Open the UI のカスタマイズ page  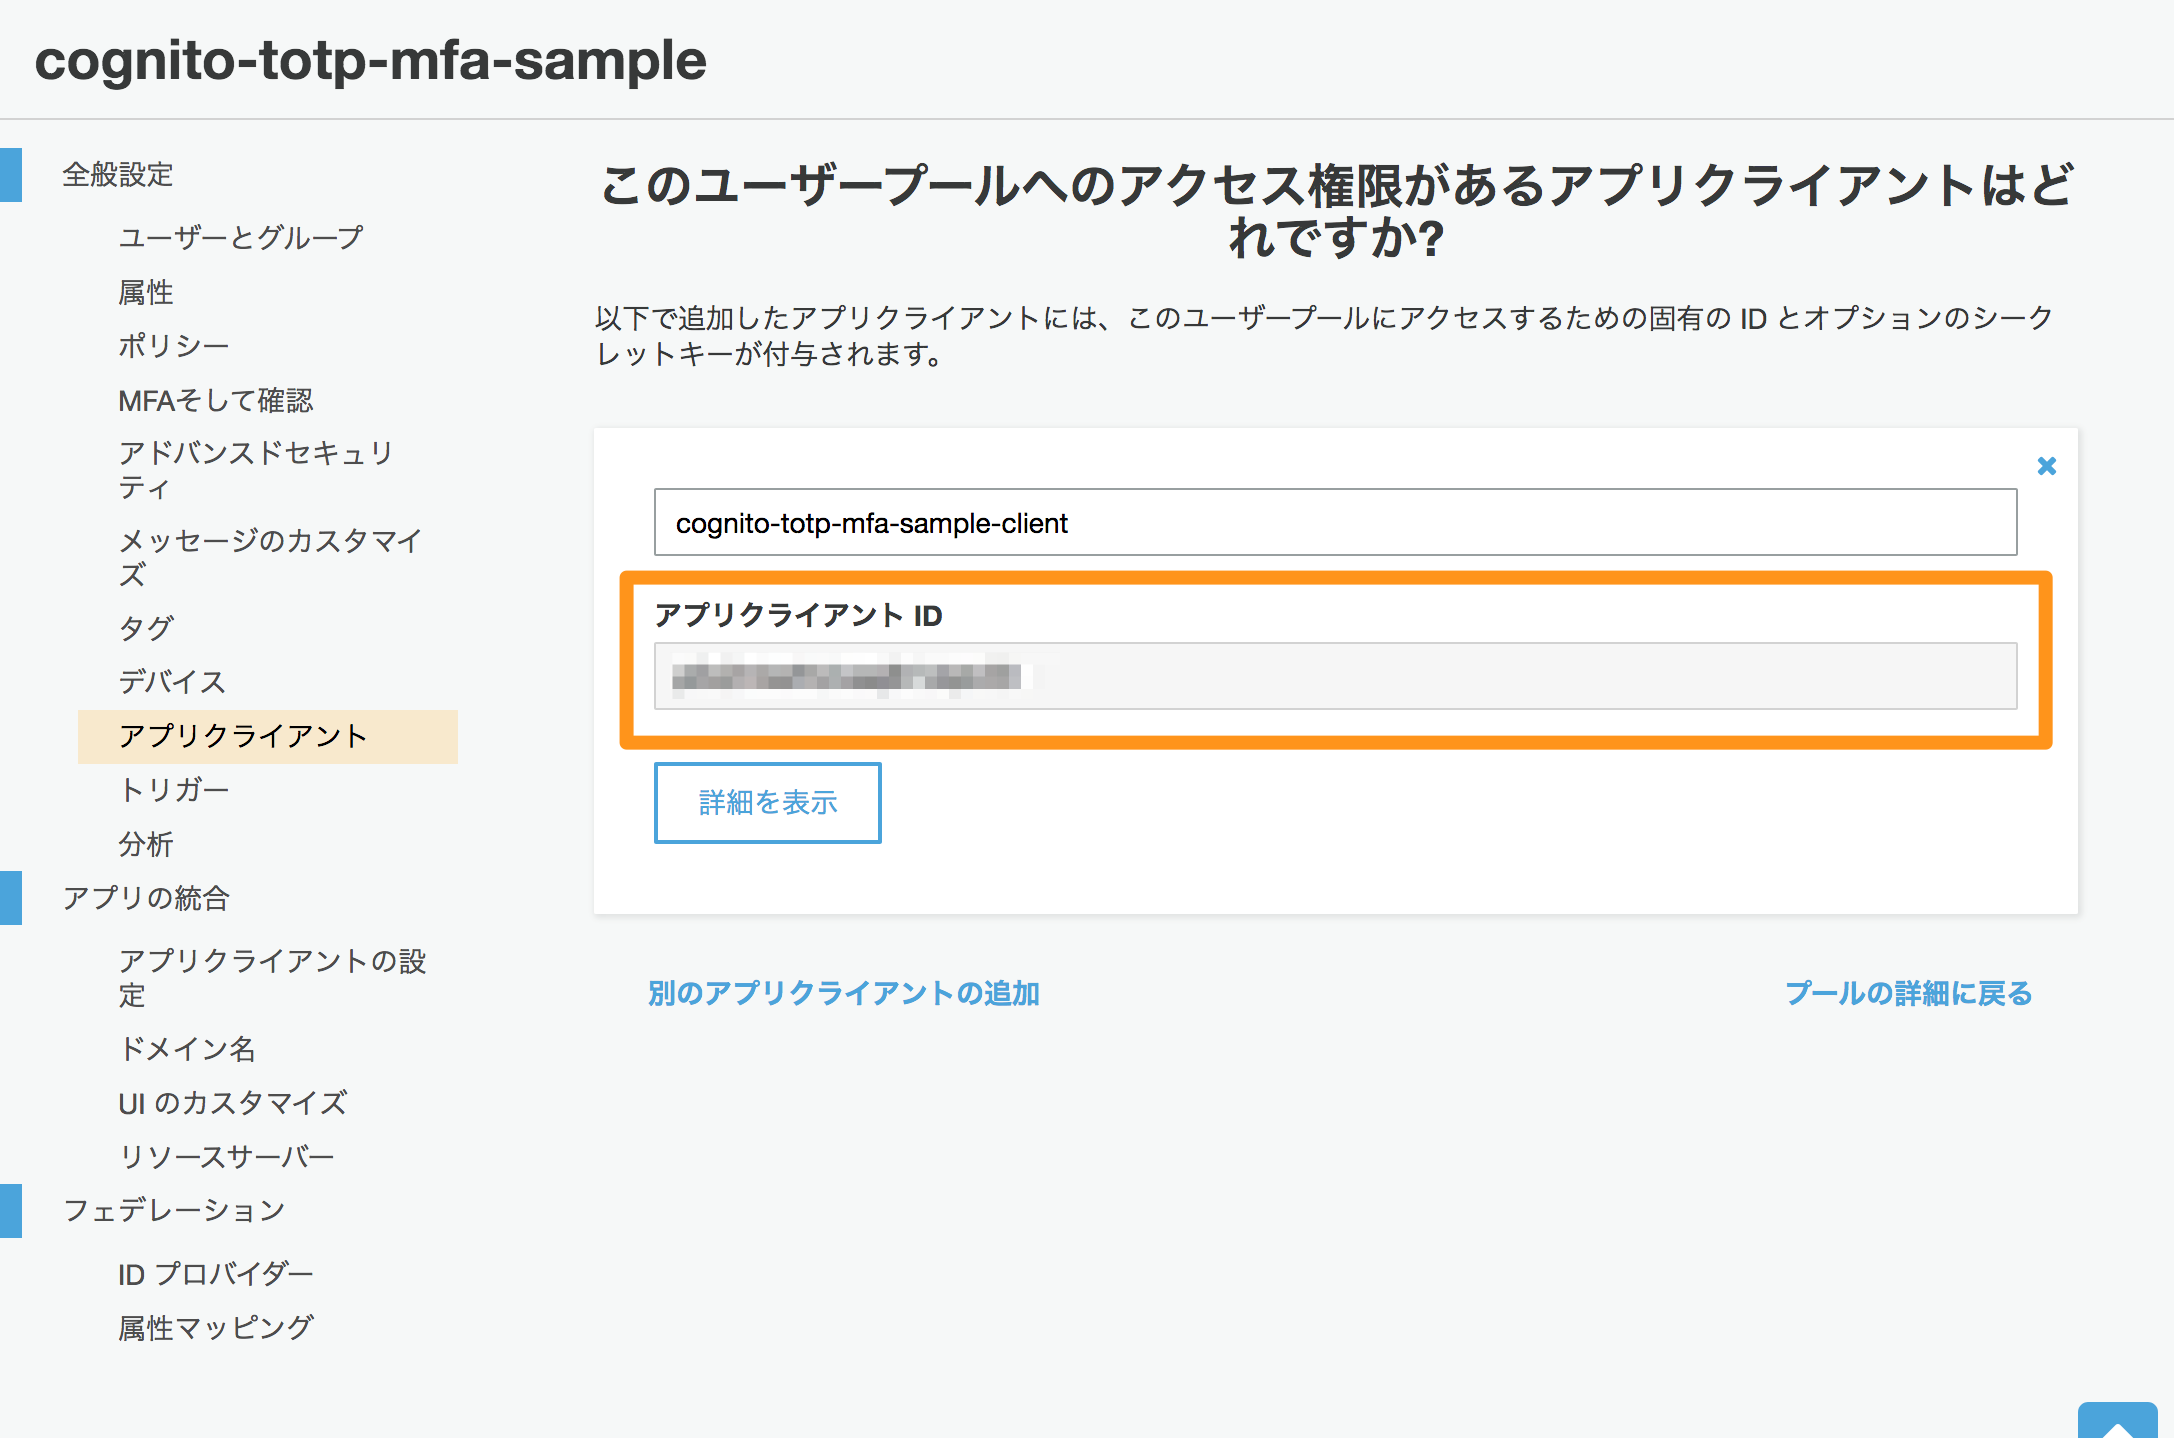pos(233,1103)
